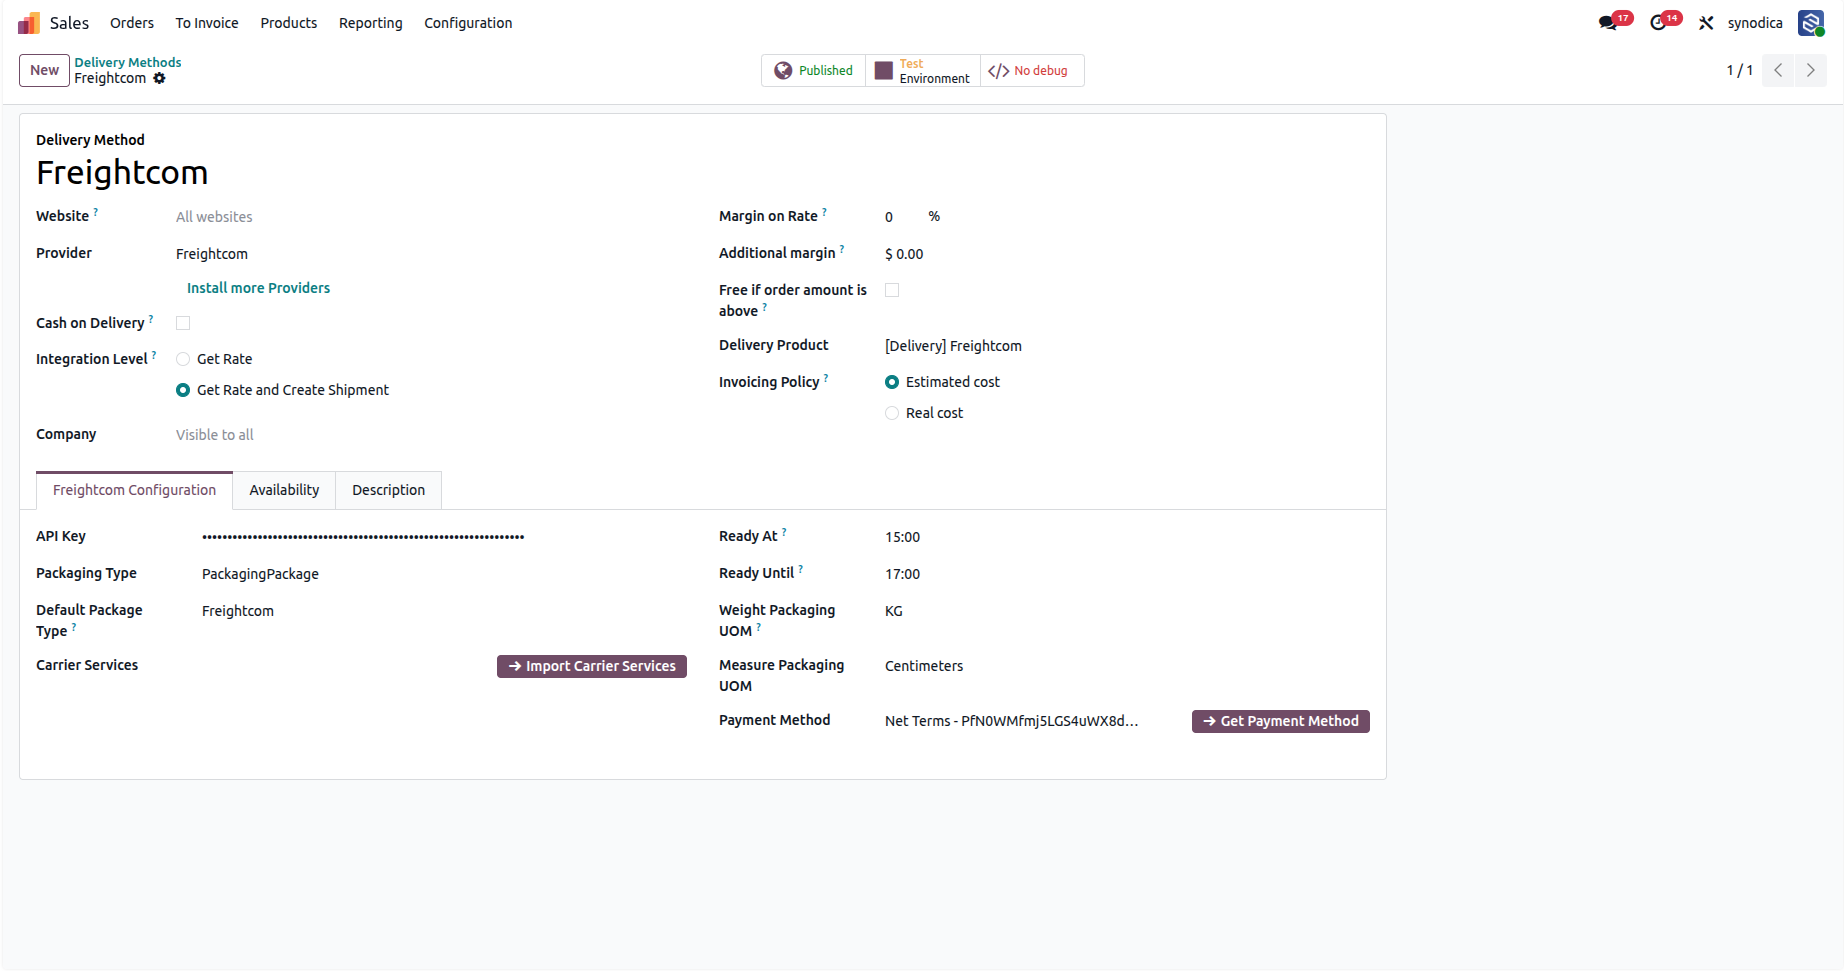The image size is (1844, 971).
Task: Click the Published globe icon
Action: point(783,71)
